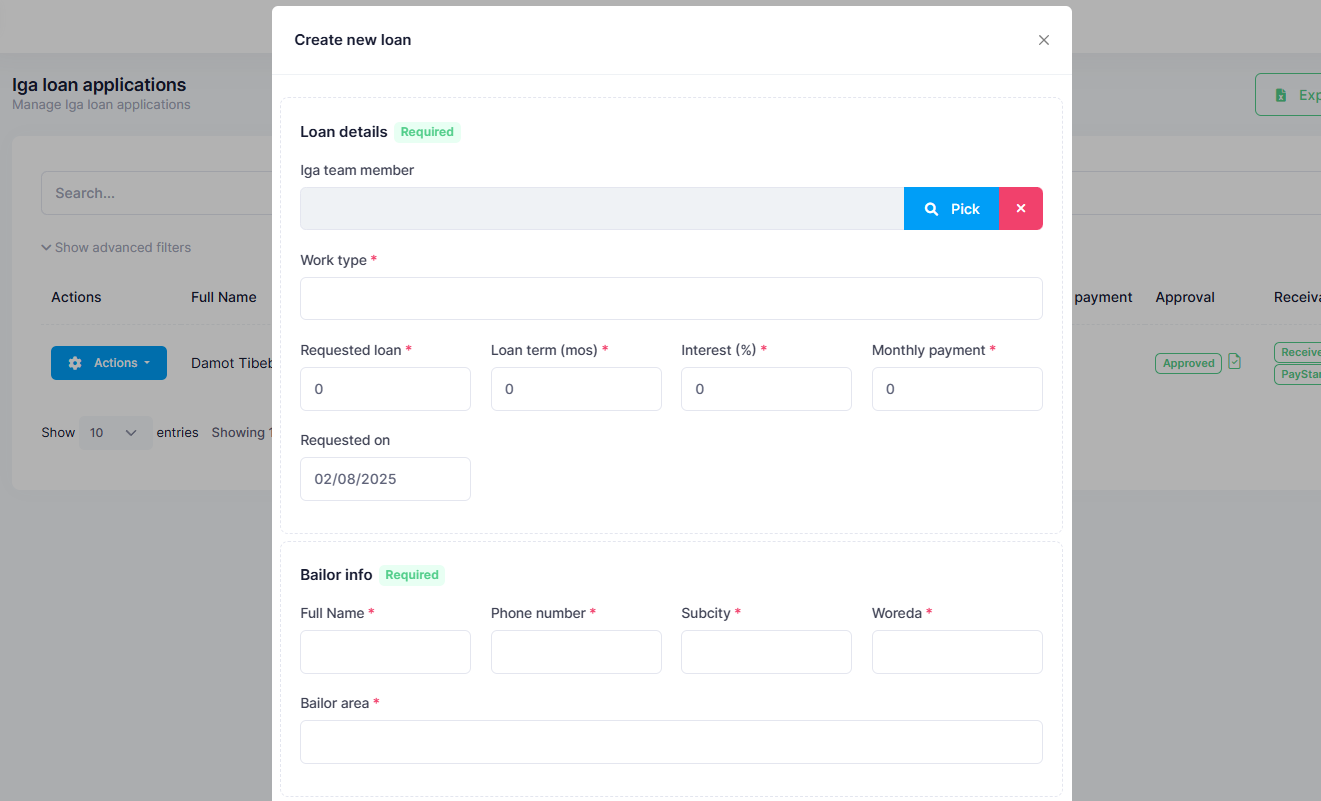Open the Requested on date field
The image size is (1321, 801).
coord(385,479)
